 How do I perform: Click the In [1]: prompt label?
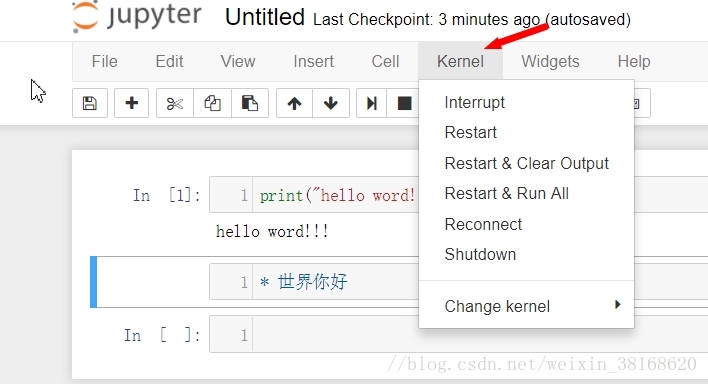[167, 196]
